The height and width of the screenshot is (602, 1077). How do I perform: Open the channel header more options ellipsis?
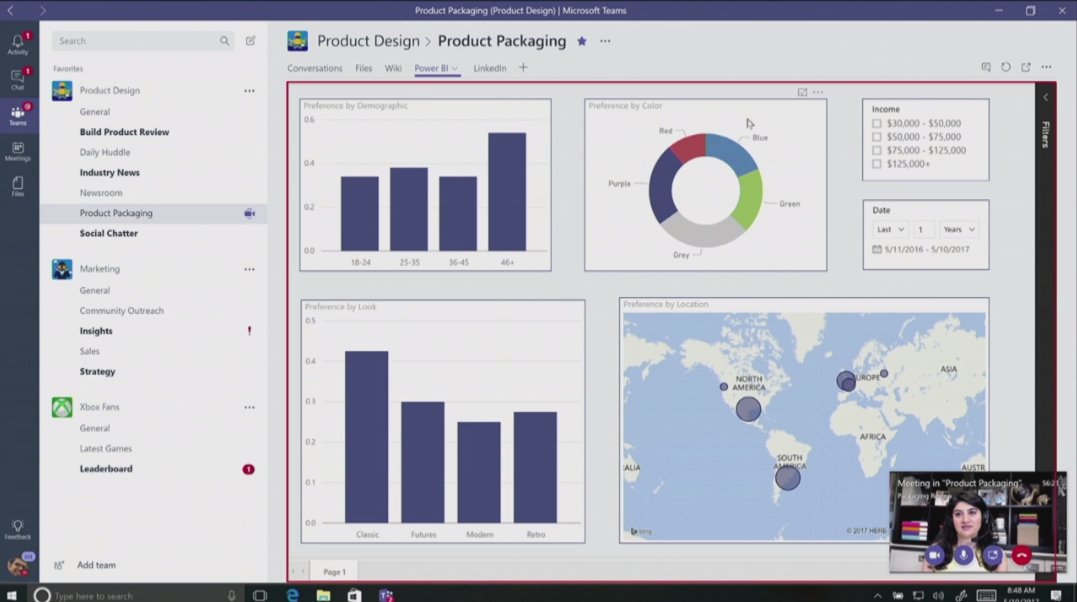[x=605, y=41]
